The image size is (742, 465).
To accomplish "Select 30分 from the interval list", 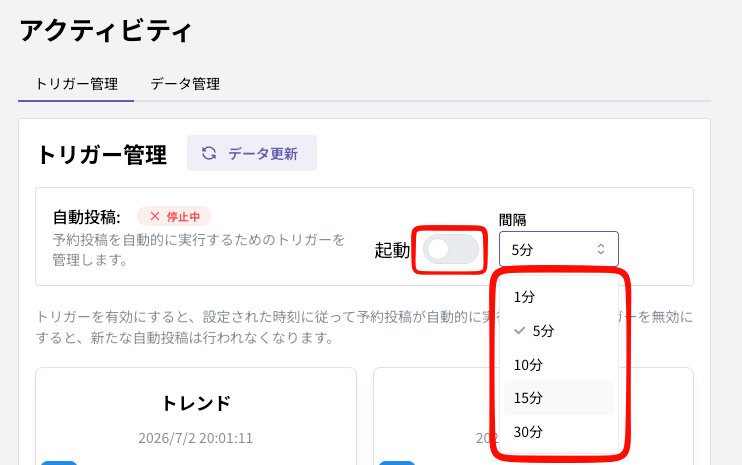I will 558,432.
